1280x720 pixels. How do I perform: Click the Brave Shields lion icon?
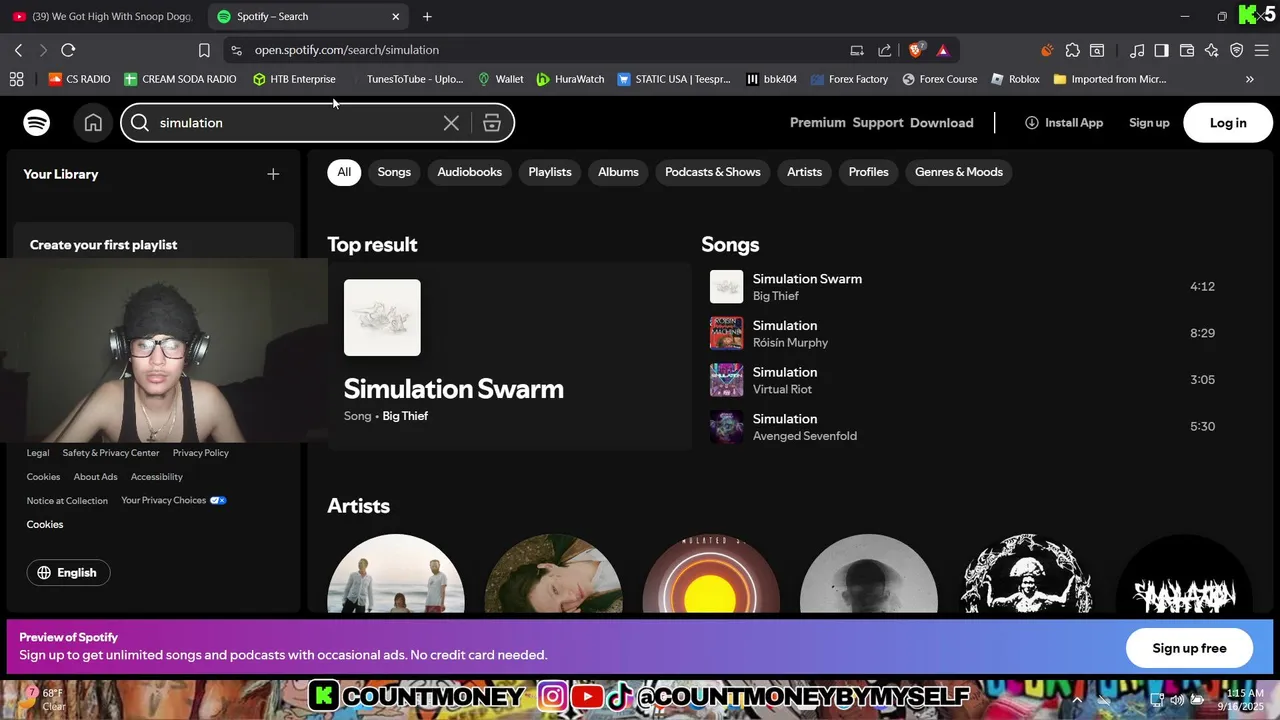pos(916,50)
